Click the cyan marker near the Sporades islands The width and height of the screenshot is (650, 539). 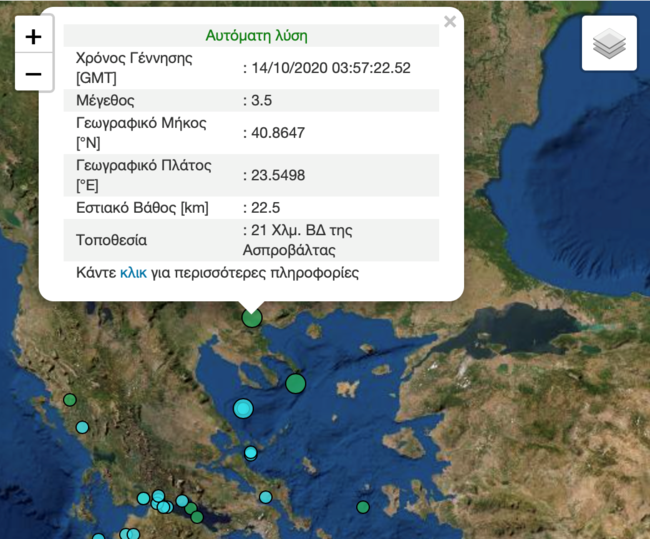(x=251, y=453)
